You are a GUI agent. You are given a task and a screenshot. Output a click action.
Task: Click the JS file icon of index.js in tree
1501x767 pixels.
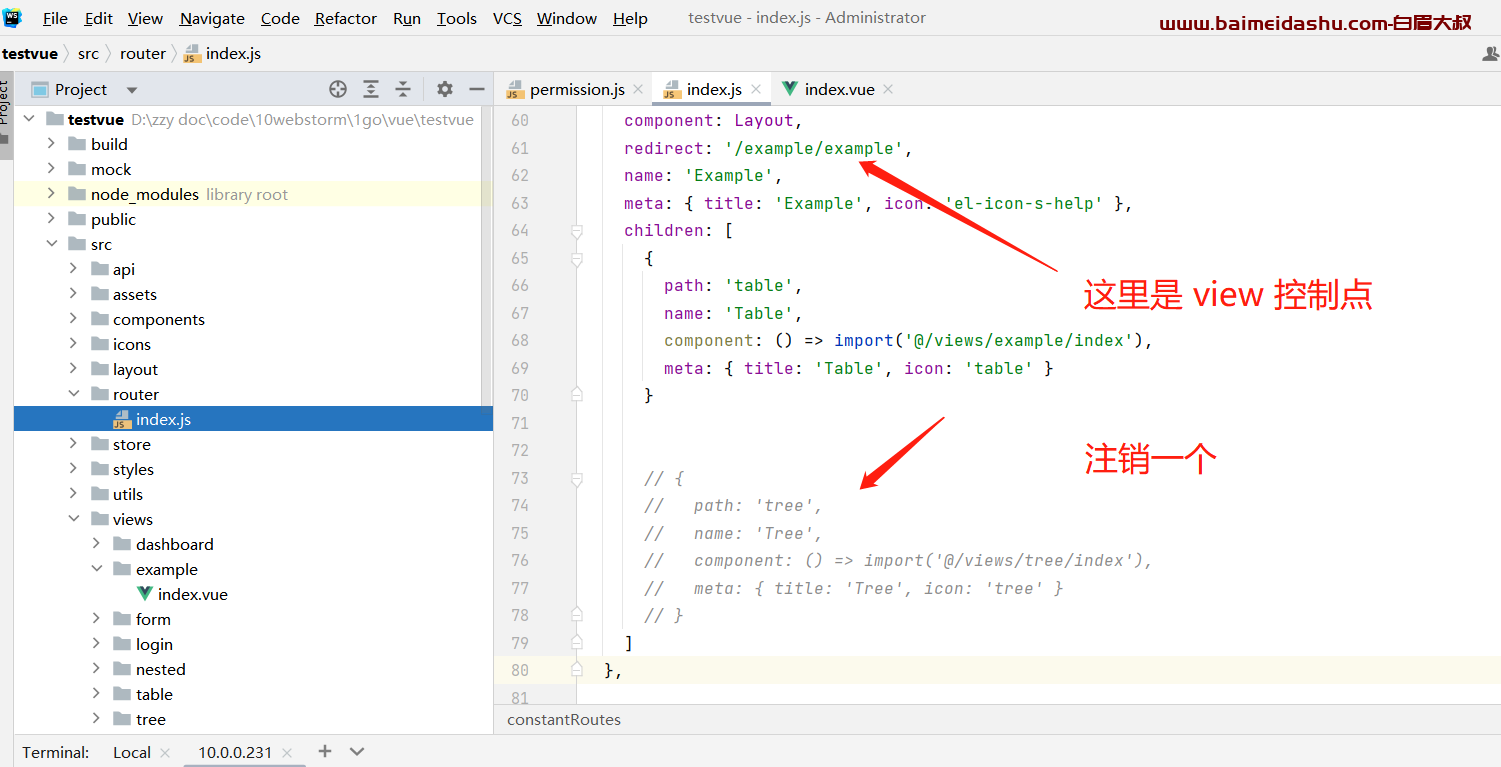pos(123,419)
